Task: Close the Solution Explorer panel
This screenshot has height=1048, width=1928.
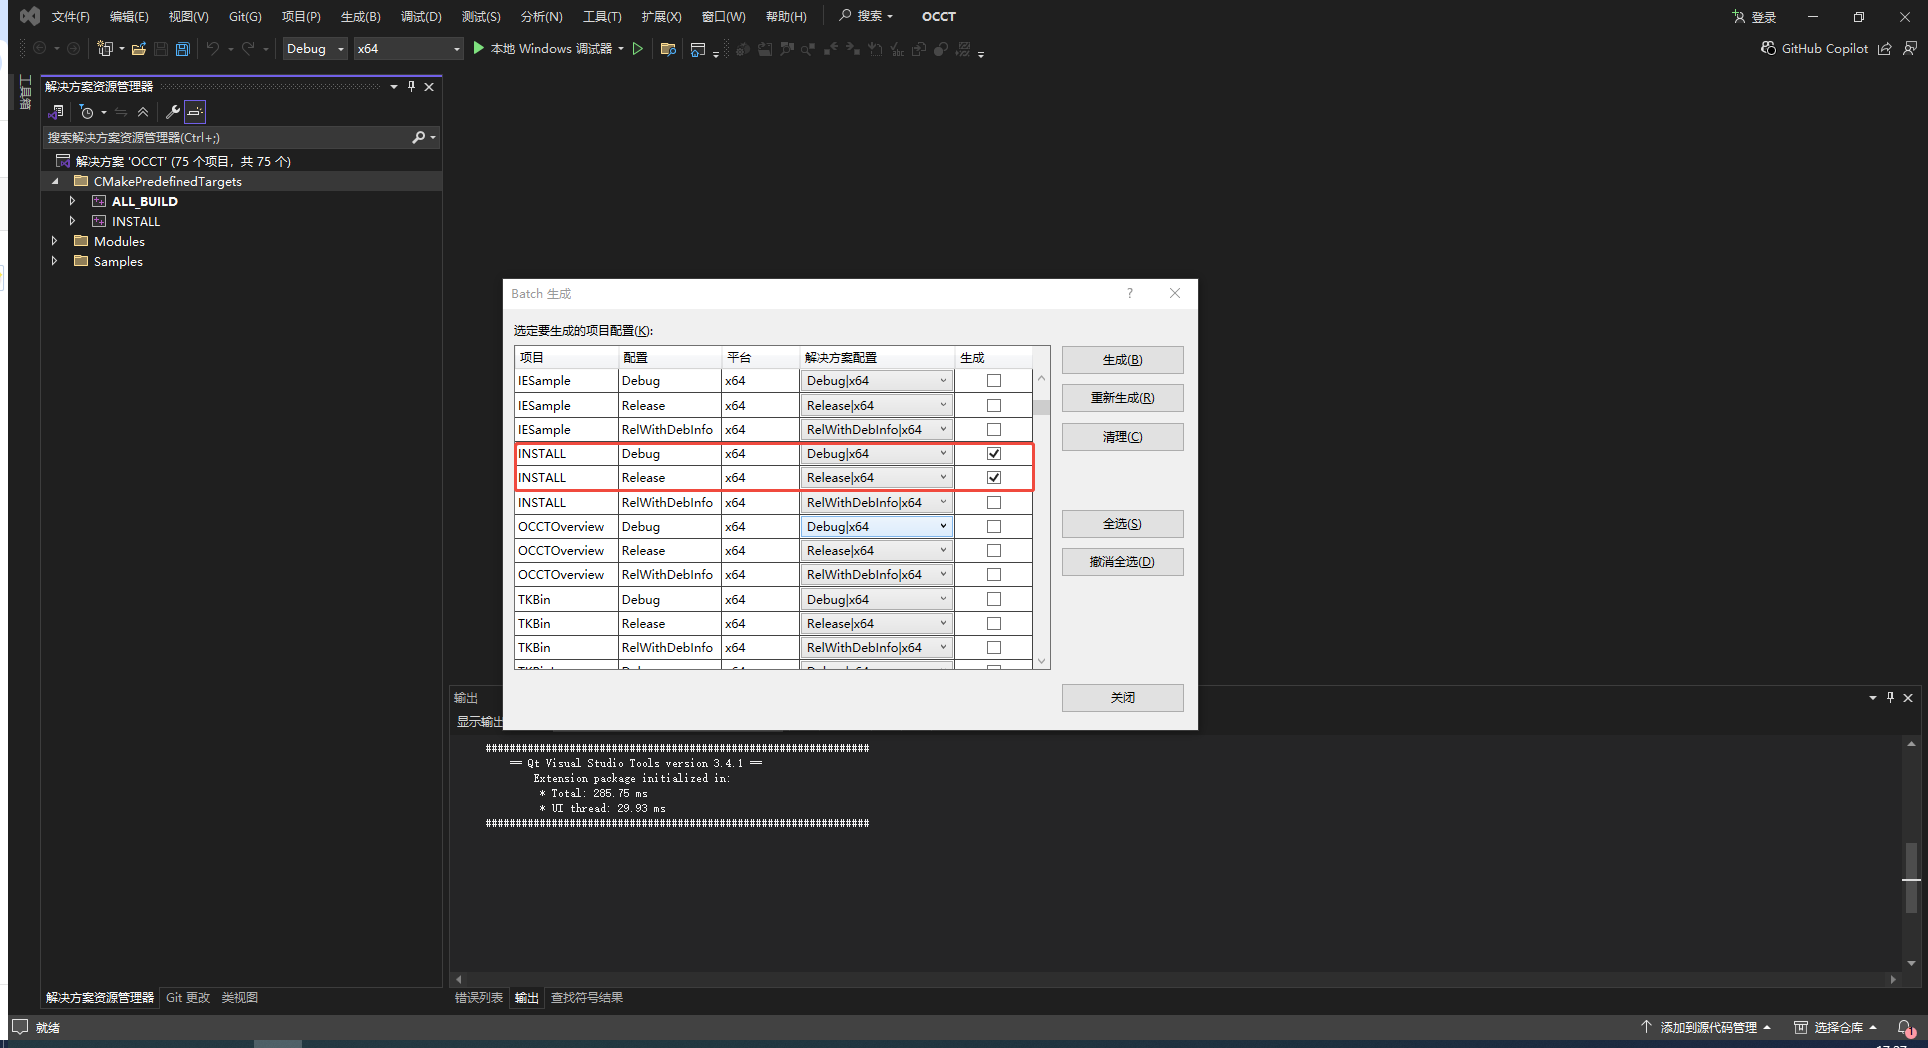Action: (x=429, y=87)
